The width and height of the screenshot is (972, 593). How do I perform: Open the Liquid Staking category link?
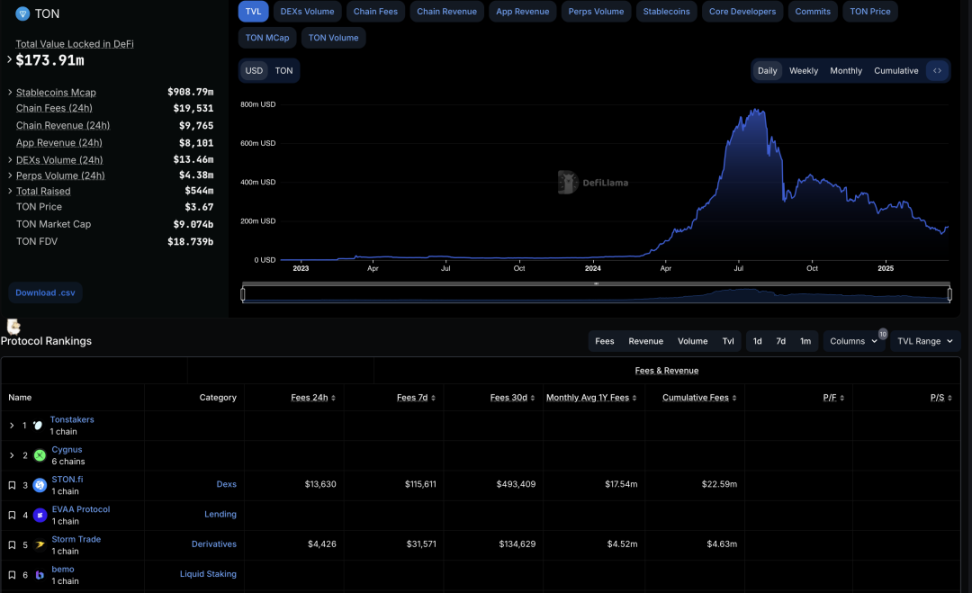coord(208,574)
